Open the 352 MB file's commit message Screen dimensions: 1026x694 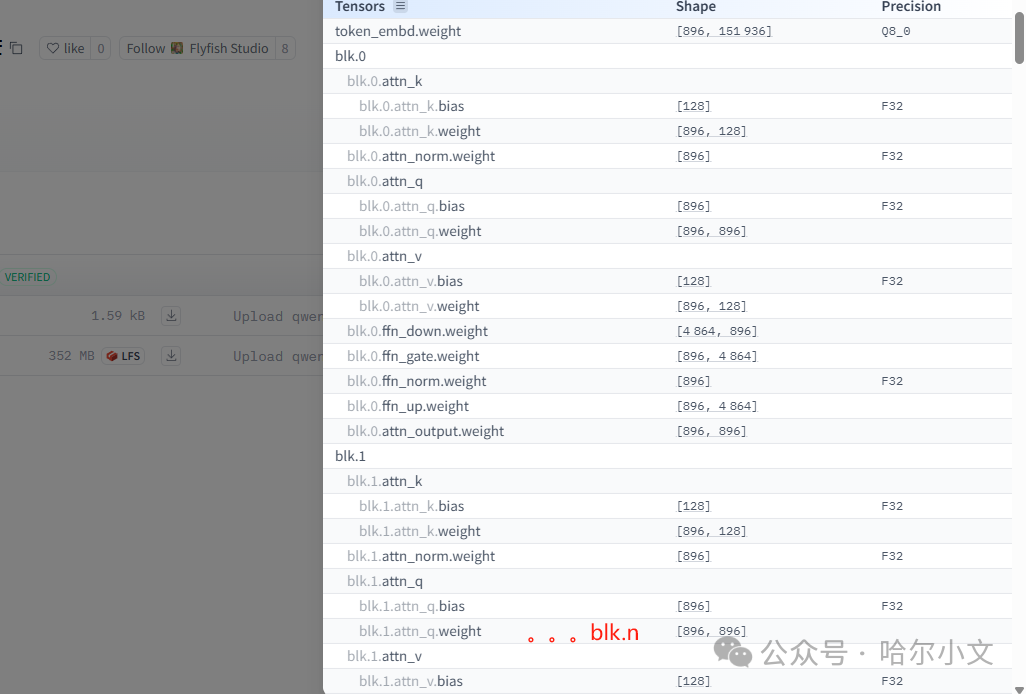[277, 356]
